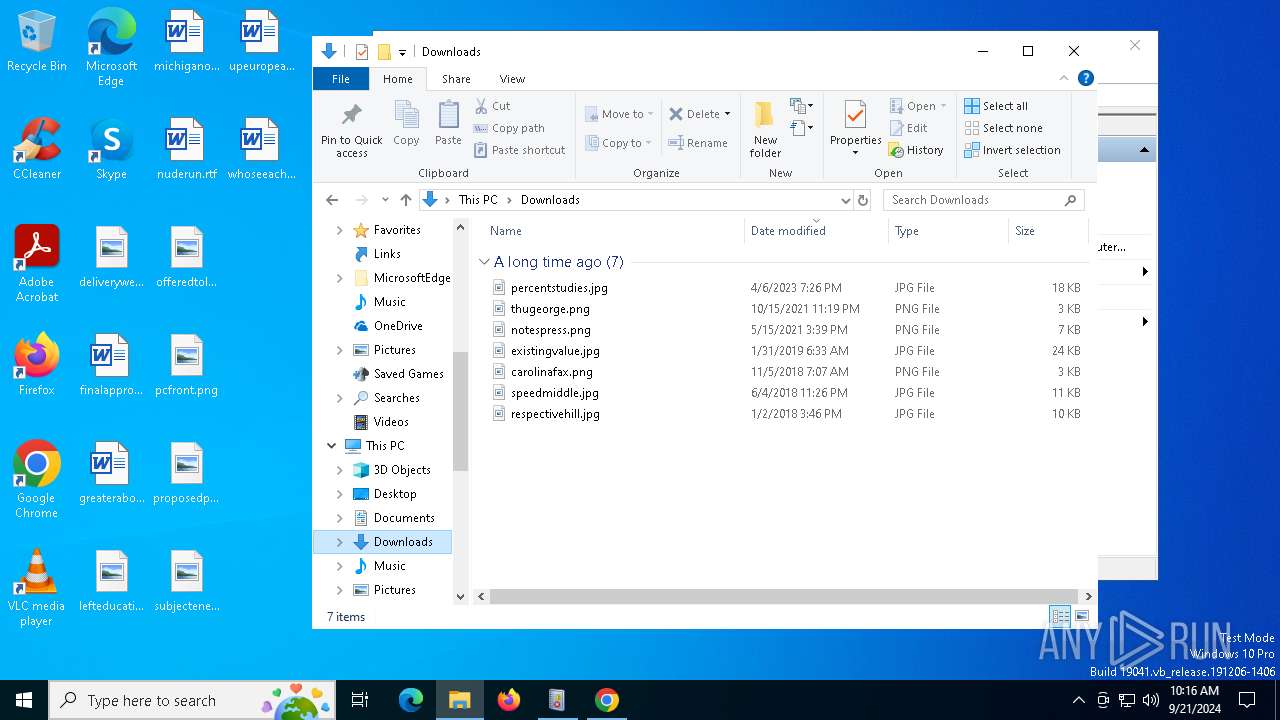
Task: Click the Search Downloads field
Action: 983,200
